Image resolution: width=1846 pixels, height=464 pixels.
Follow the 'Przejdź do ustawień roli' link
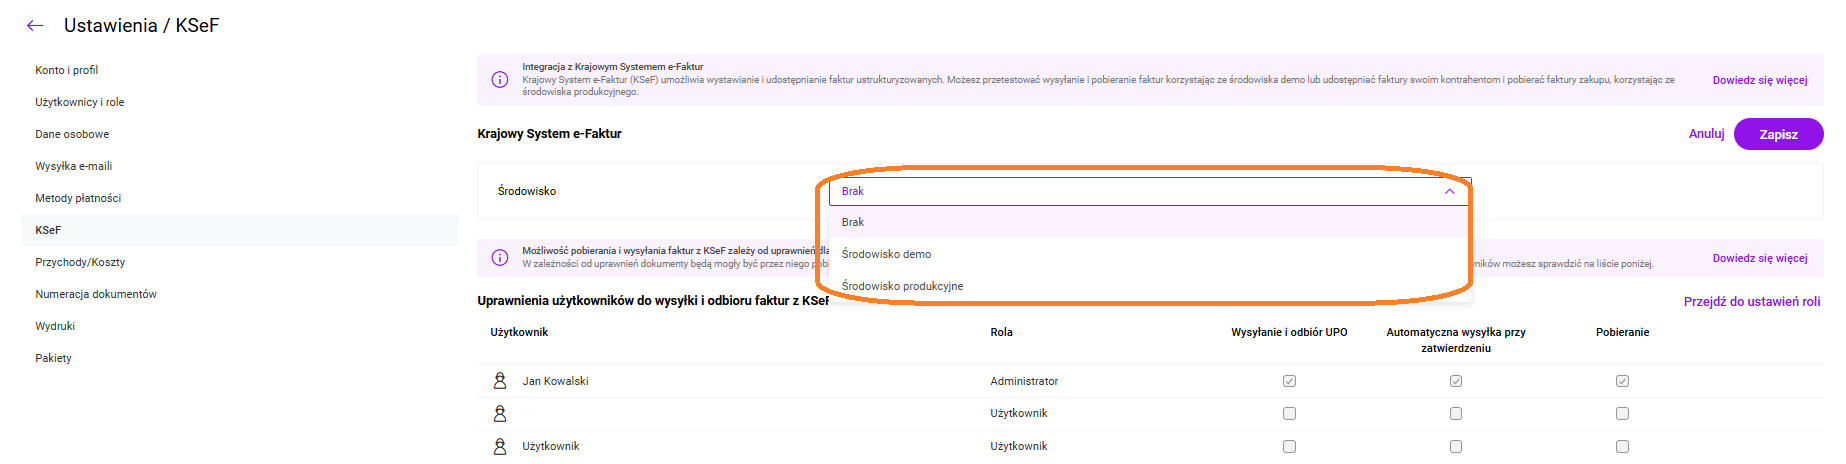[1751, 302]
